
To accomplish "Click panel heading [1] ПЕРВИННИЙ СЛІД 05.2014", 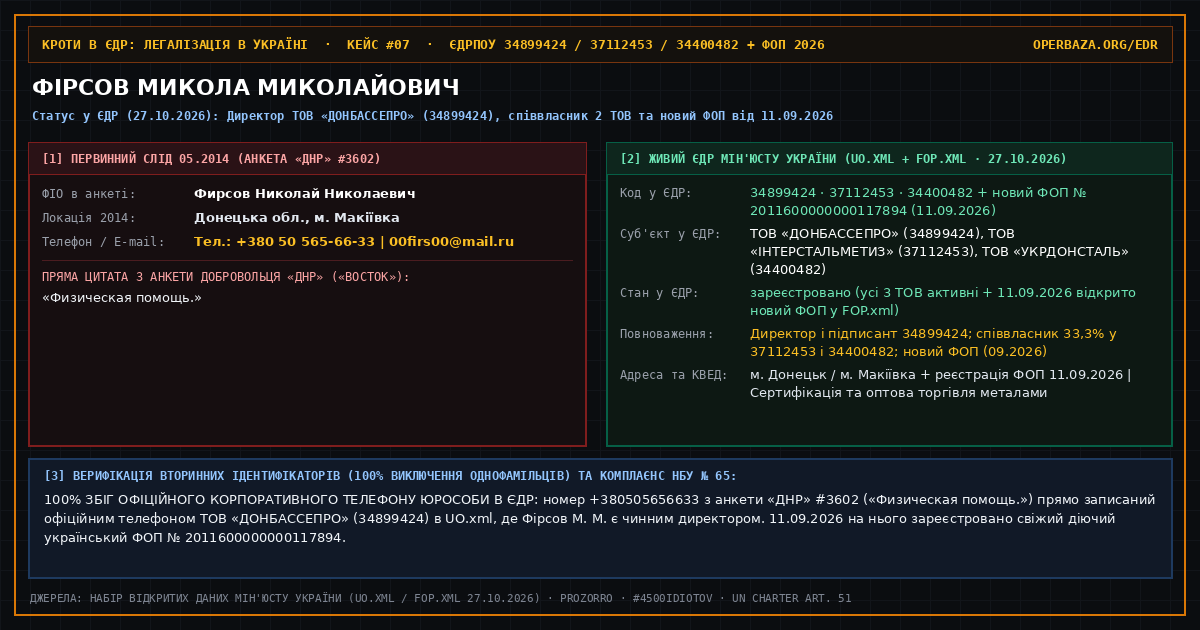I will coord(211,159).
